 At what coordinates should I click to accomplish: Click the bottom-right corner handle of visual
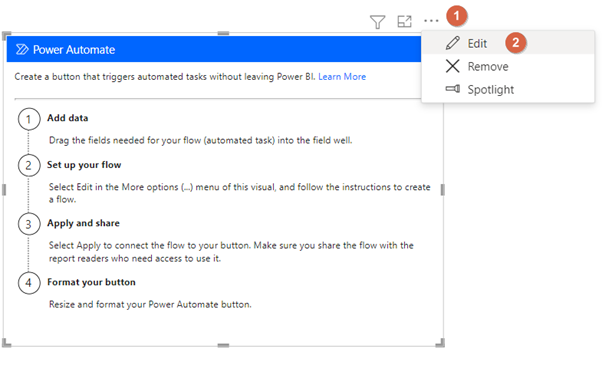[x=440, y=343]
